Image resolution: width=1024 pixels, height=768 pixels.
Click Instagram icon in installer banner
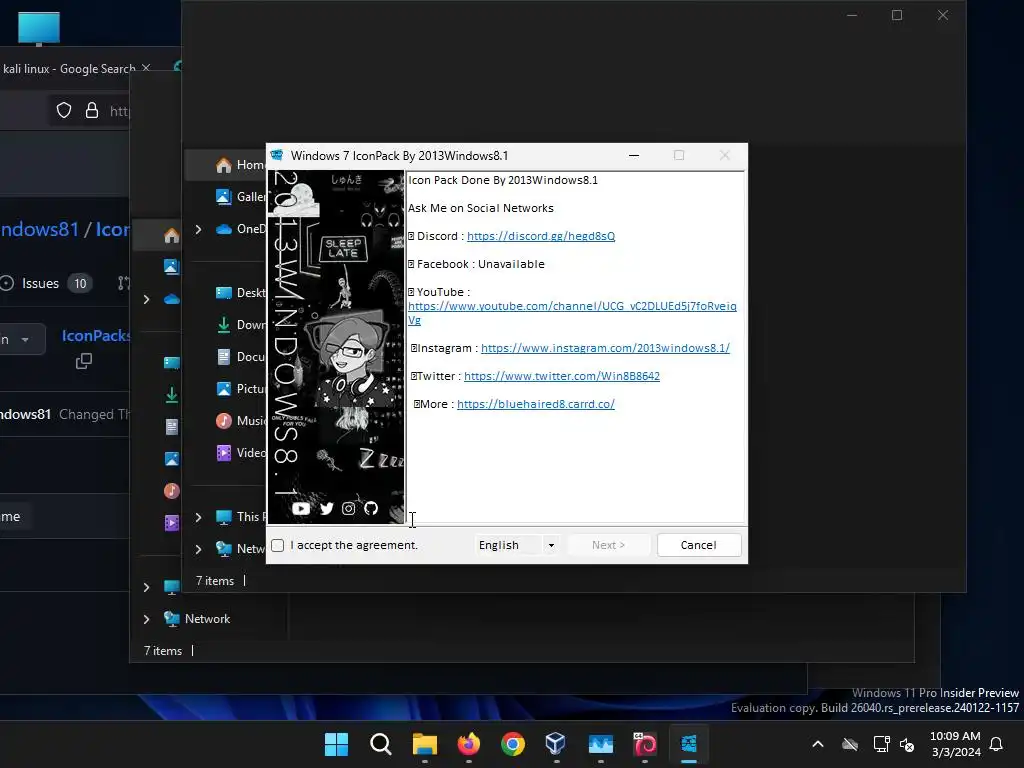click(349, 509)
